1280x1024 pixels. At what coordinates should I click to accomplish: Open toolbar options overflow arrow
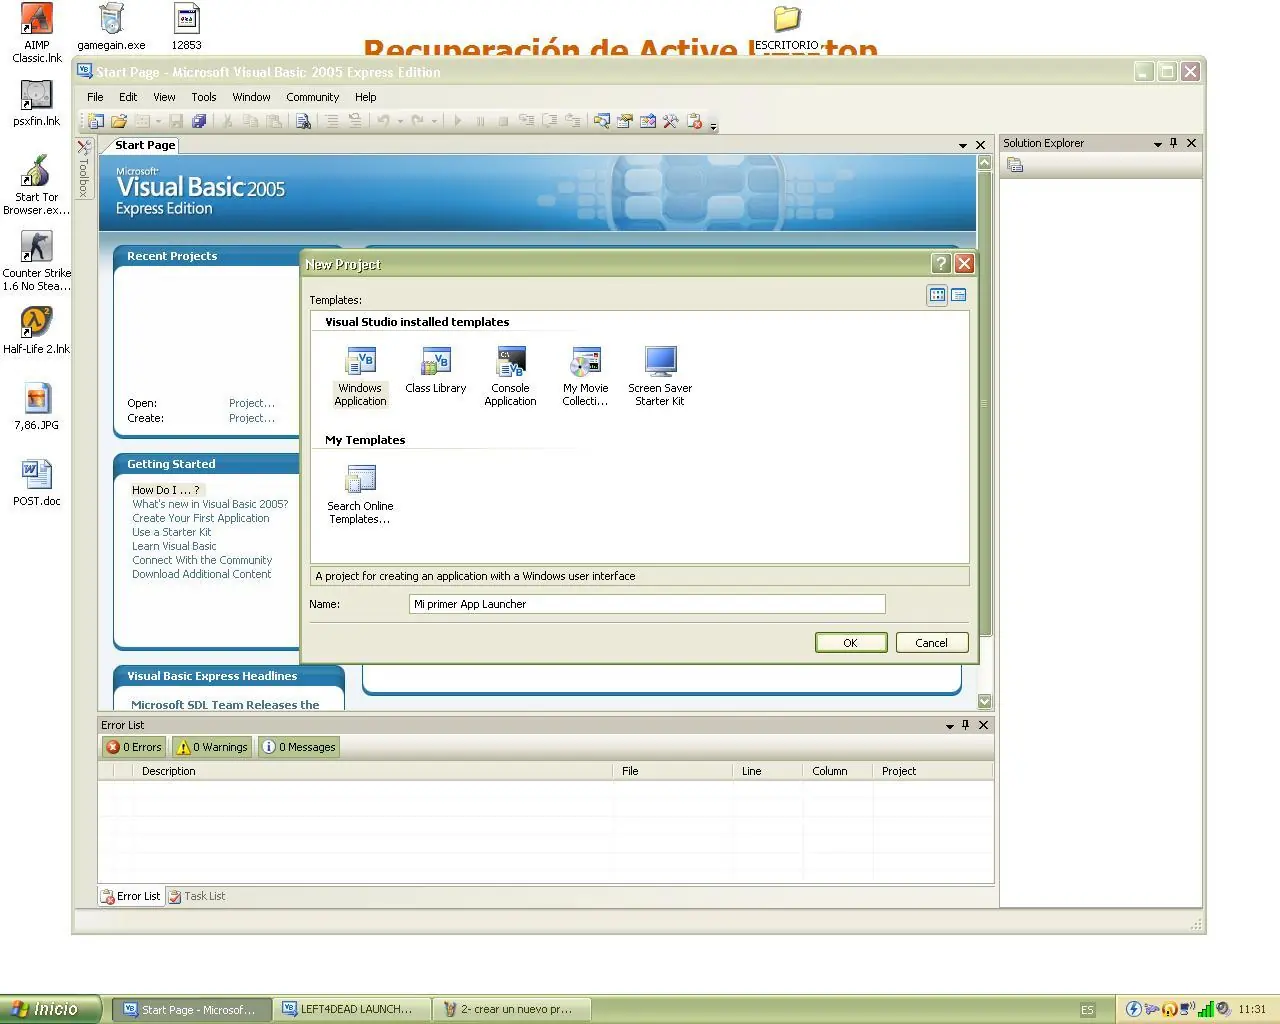pos(713,124)
